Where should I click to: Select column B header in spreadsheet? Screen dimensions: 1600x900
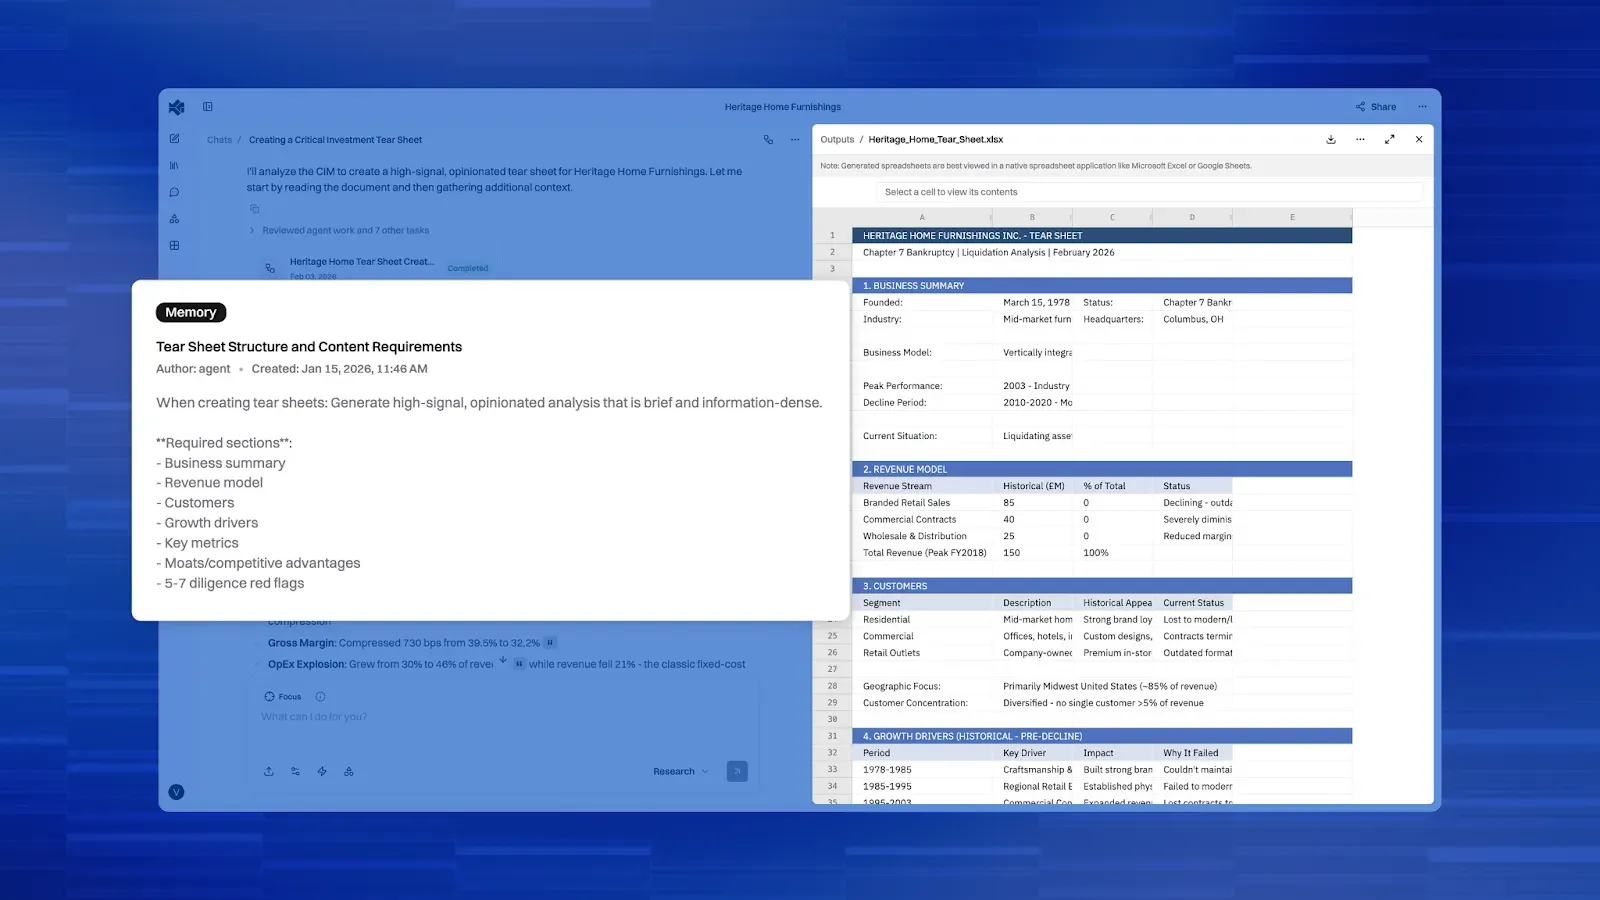(x=1032, y=217)
